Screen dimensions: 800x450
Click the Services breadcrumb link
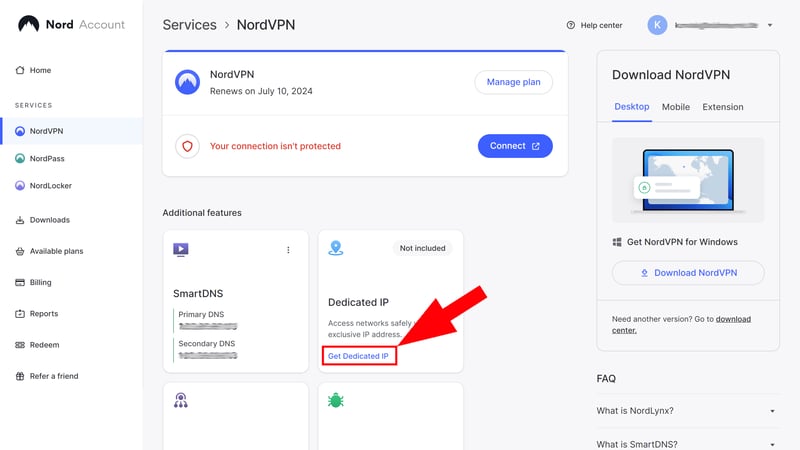(189, 24)
